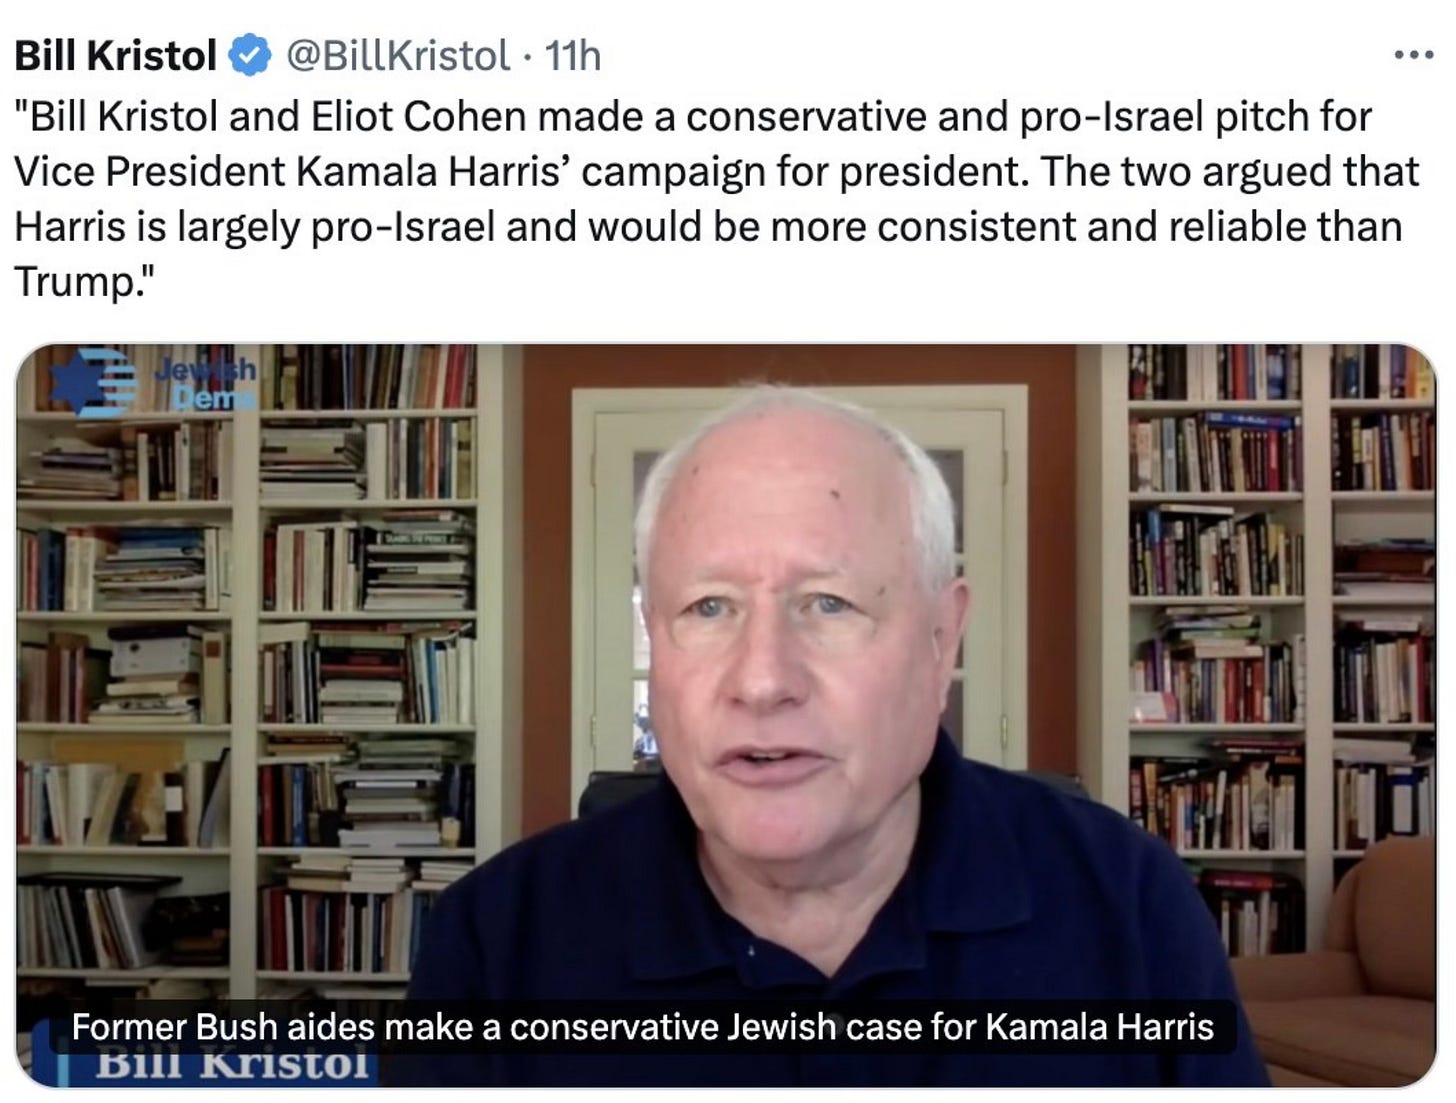Open Bill Kristol's profile via display name

pos(115,55)
